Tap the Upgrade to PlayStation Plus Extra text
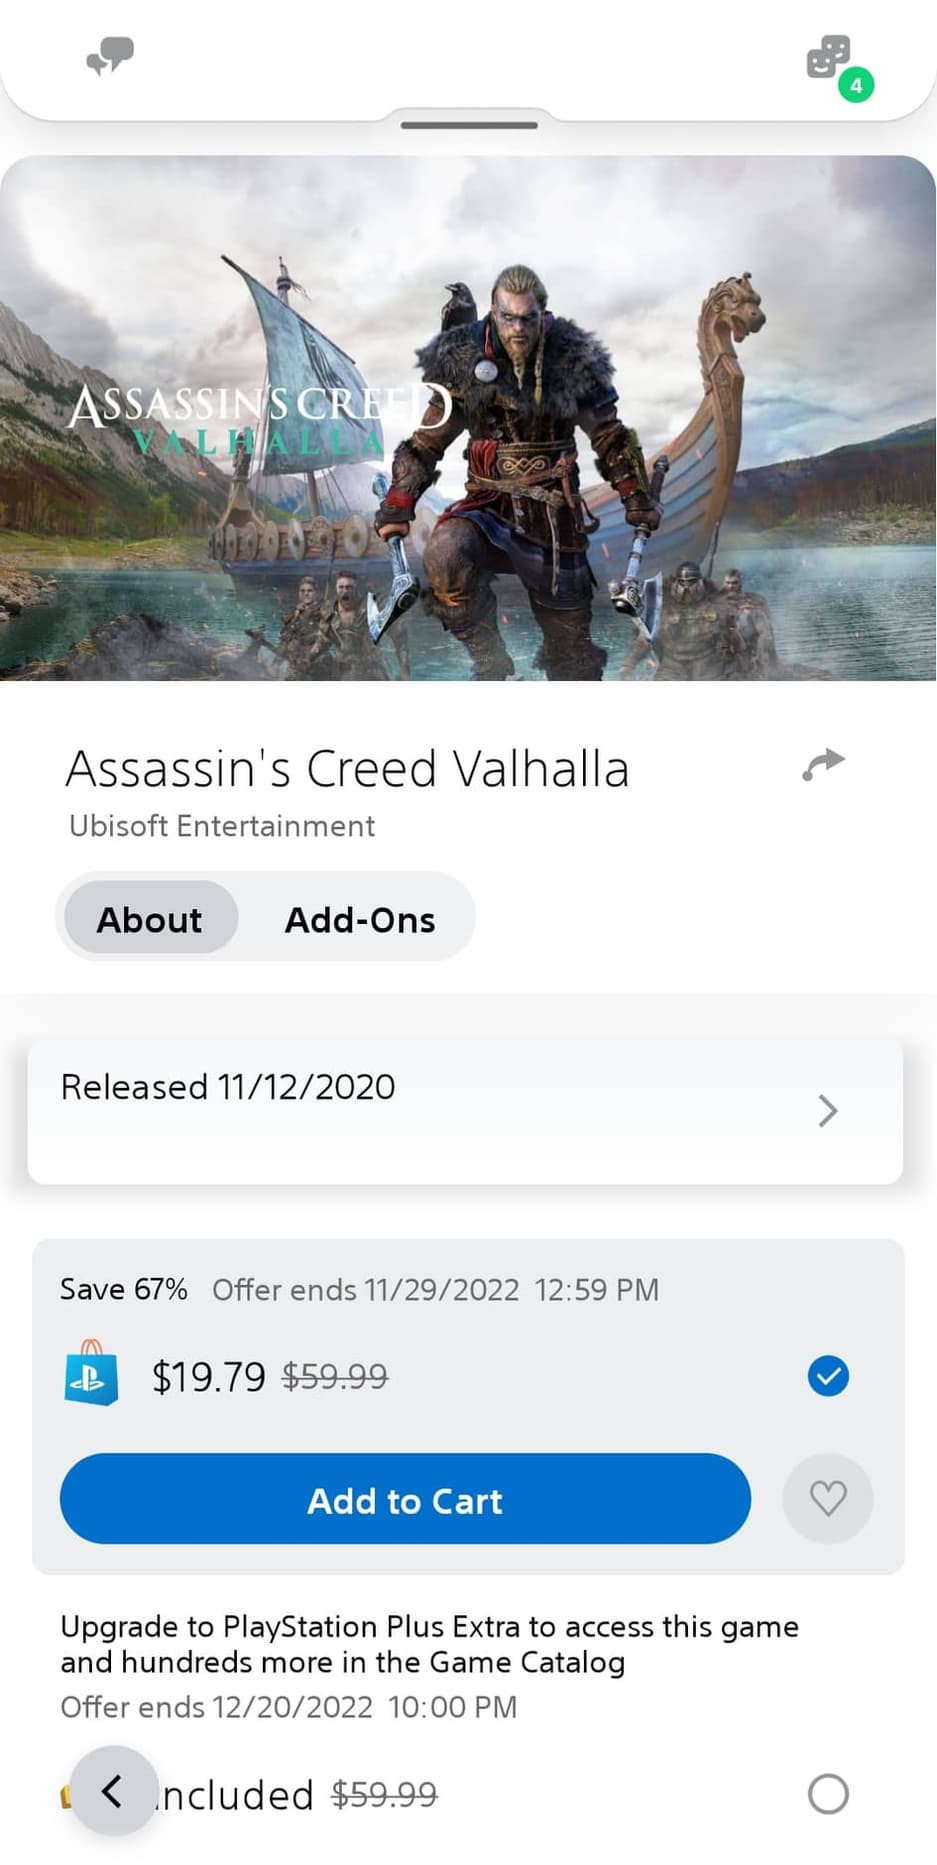The height and width of the screenshot is (1865, 937). click(429, 1644)
